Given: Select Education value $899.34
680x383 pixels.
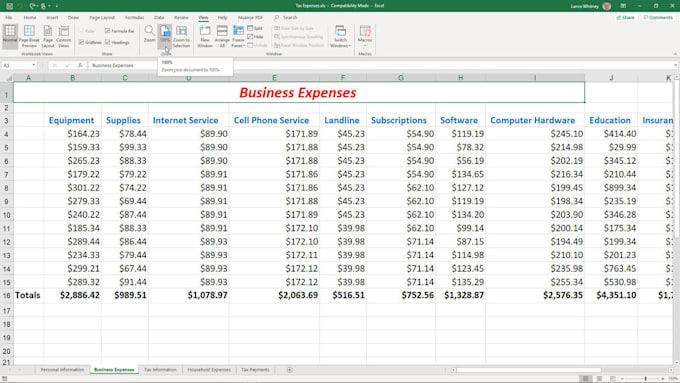Looking at the screenshot, I should [611, 188].
